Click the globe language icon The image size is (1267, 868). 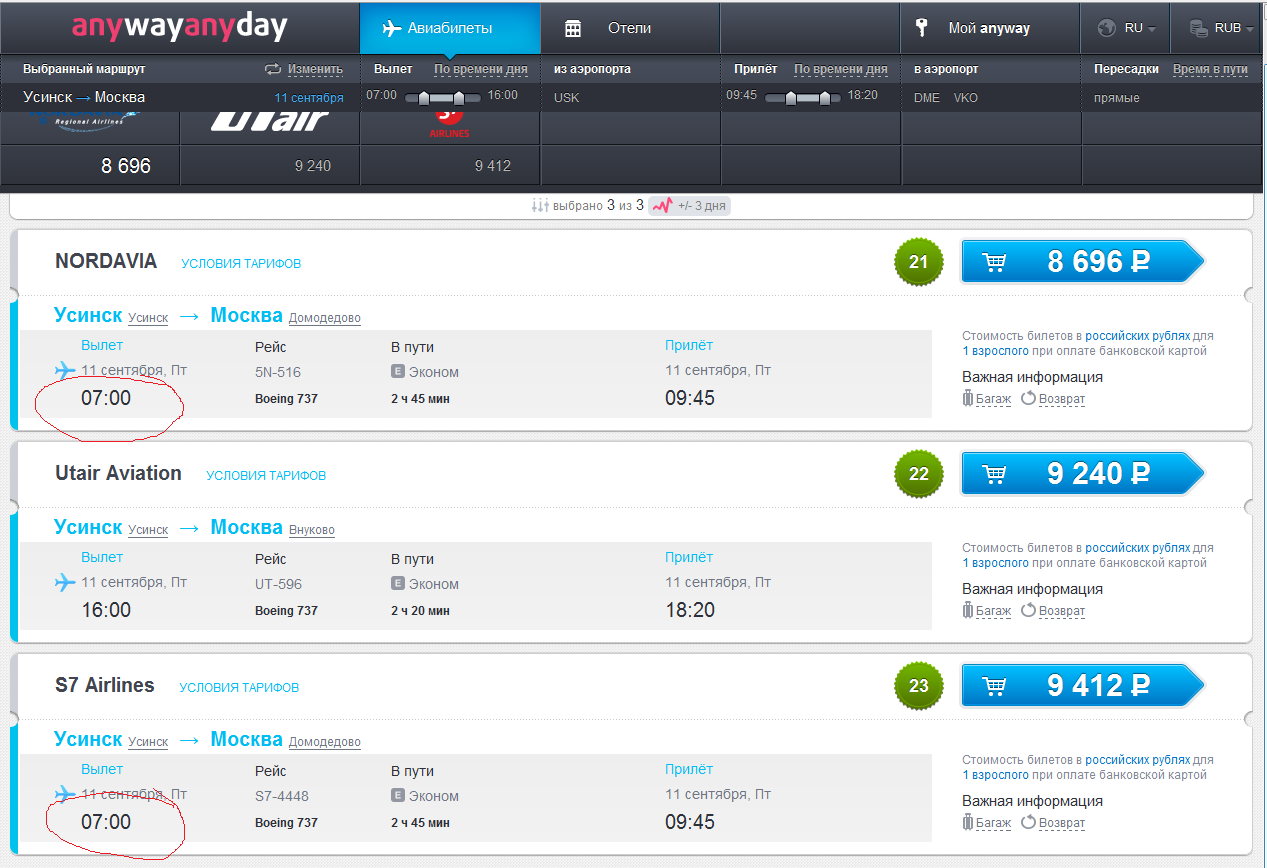coord(1106,28)
